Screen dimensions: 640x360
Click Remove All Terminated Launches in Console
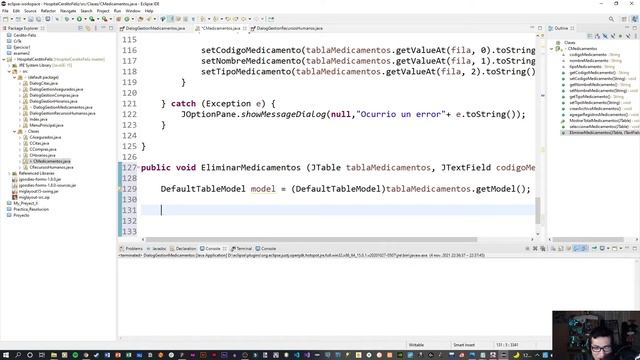pos(543,248)
